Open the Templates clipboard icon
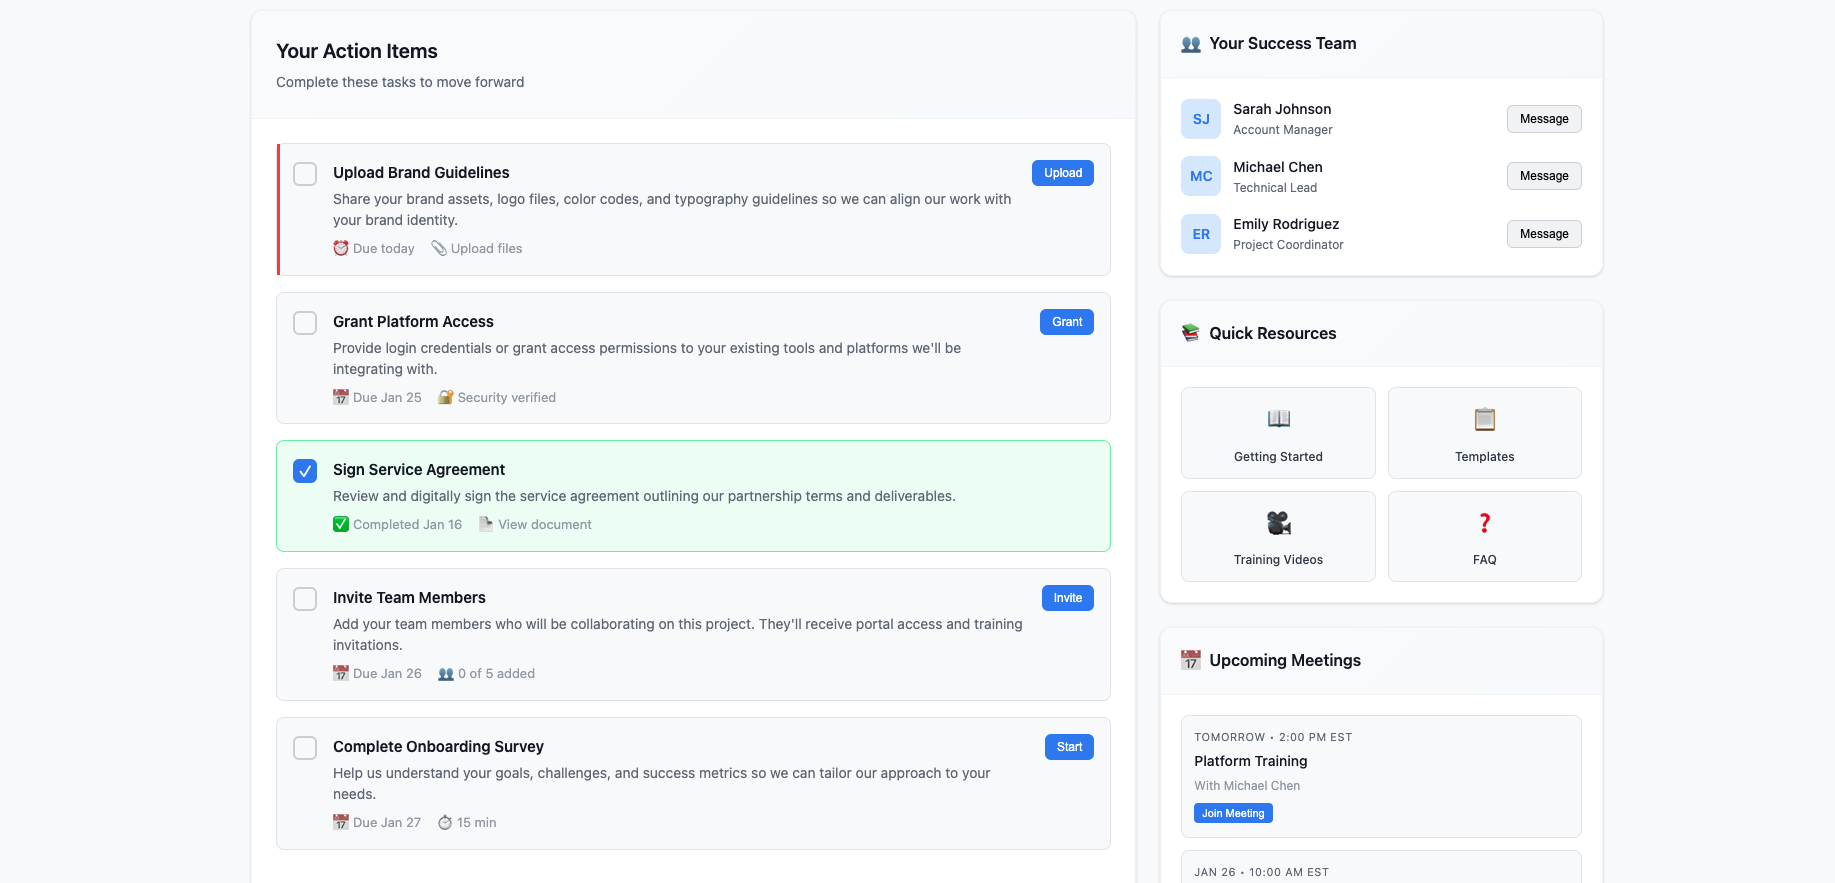This screenshot has width=1835, height=883. [1484, 419]
